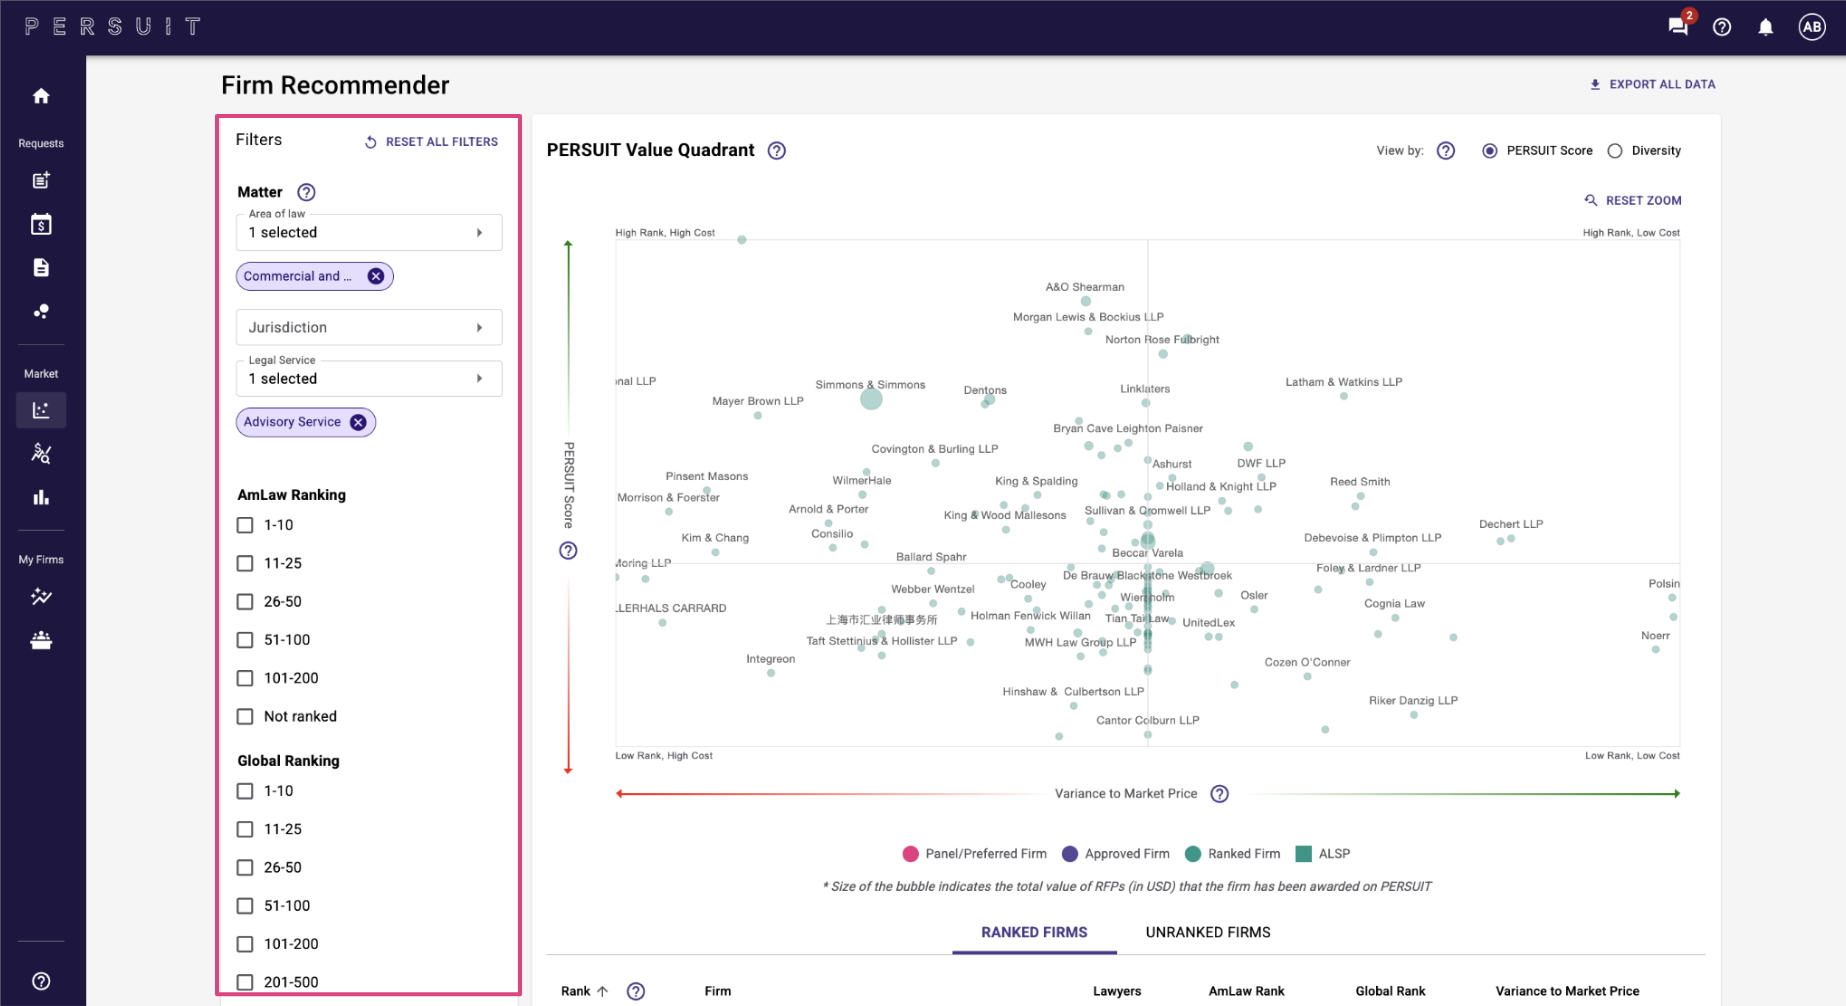Open the My Firms sparkle trend icon
This screenshot has width=1846, height=1006.
pyautogui.click(x=41, y=597)
